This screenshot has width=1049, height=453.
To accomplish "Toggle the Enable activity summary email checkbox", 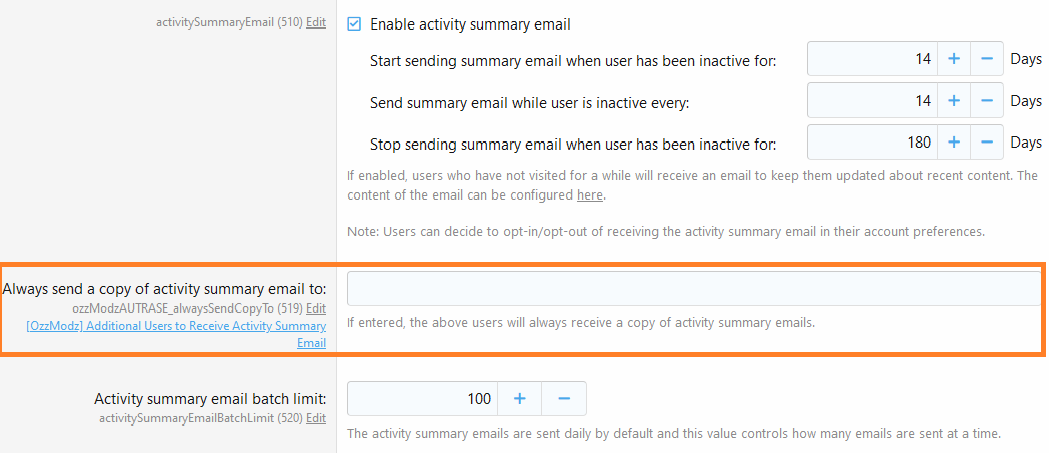I will click(x=354, y=23).
